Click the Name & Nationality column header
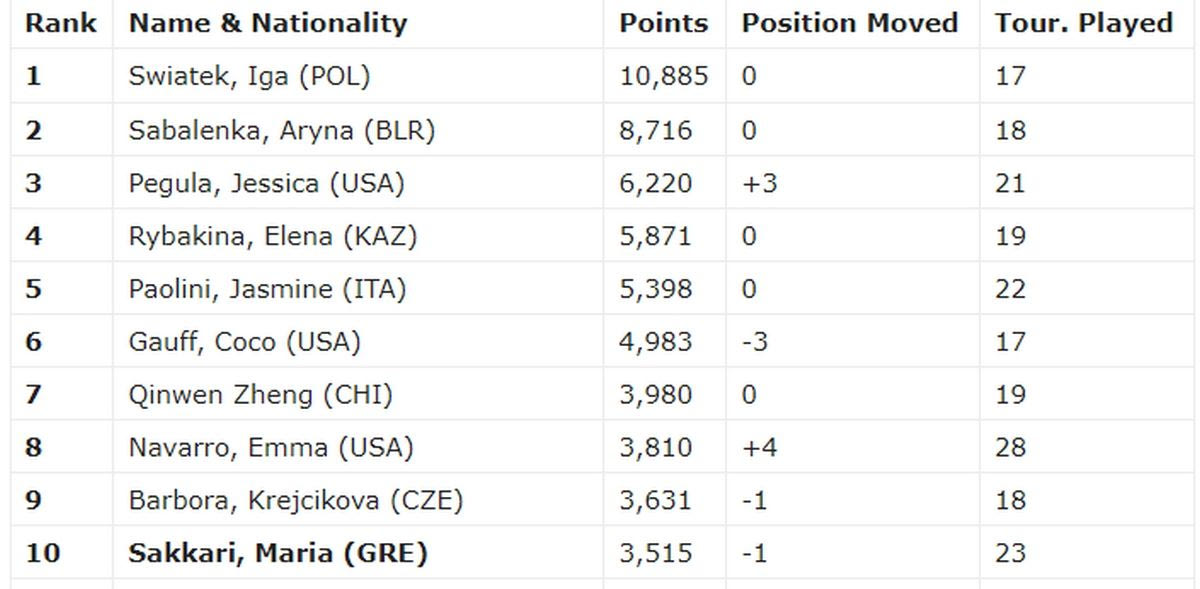The width and height of the screenshot is (1200, 589). click(268, 23)
